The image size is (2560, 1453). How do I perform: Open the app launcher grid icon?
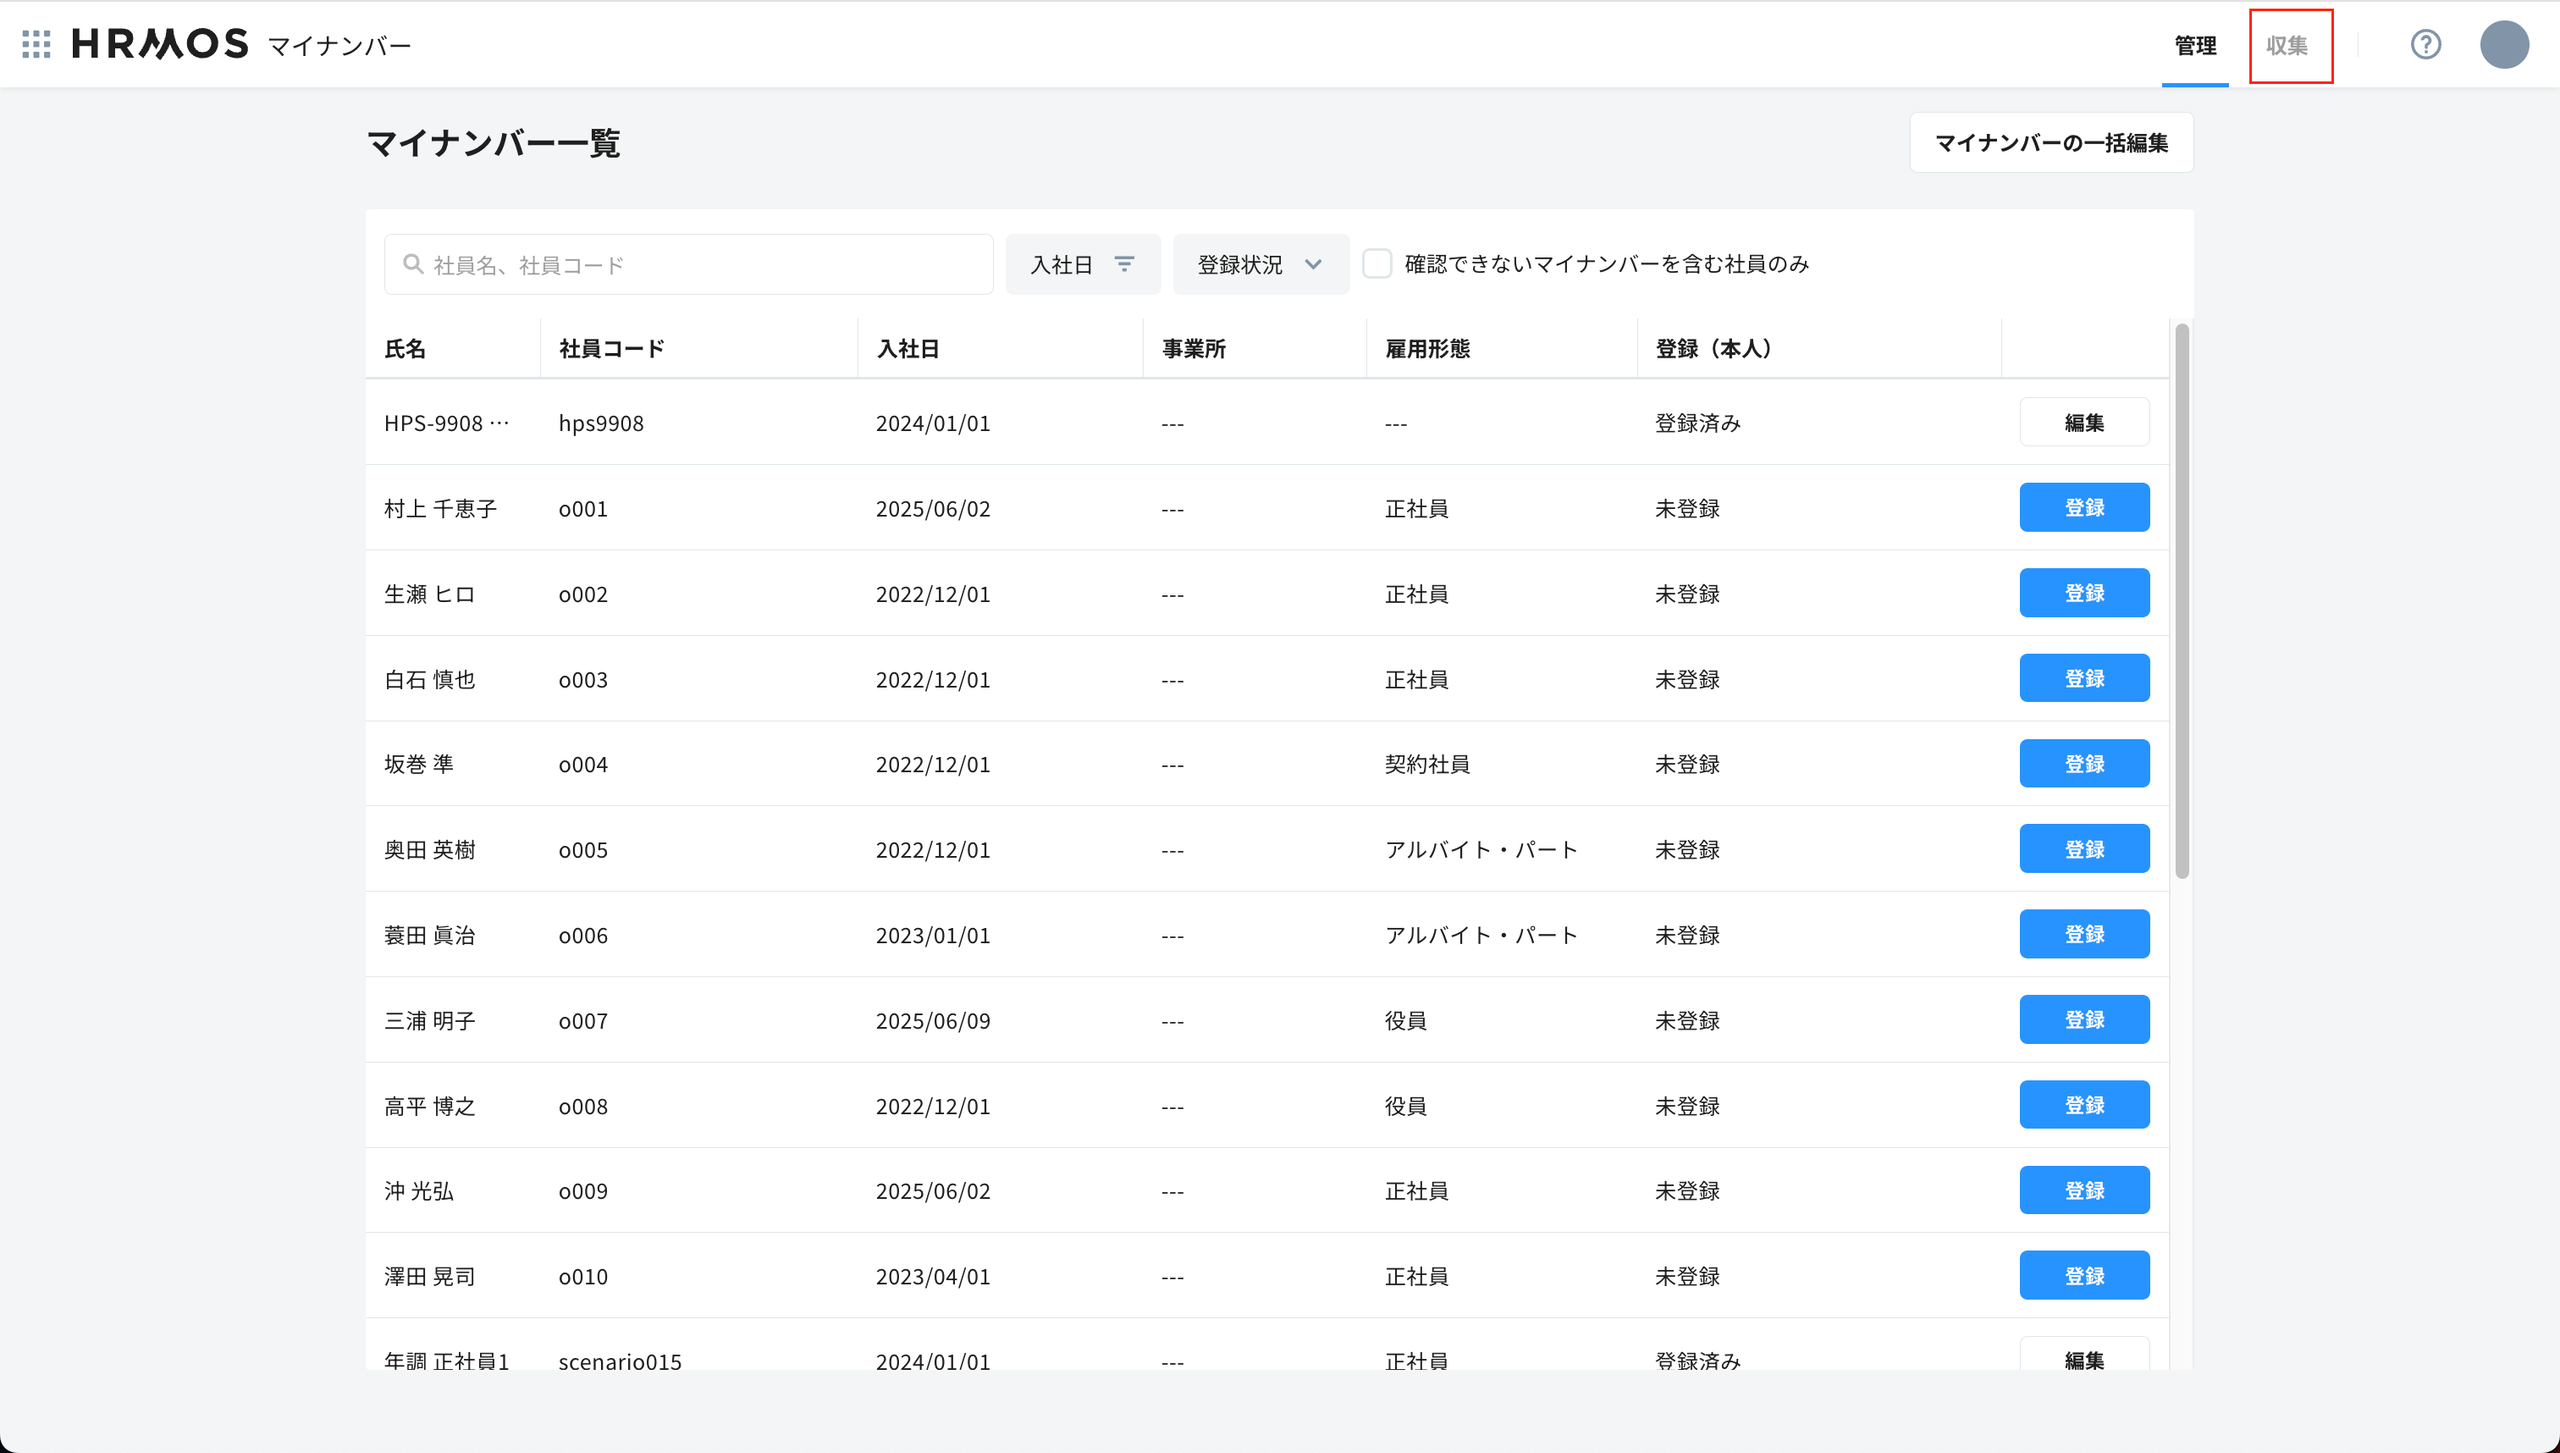click(x=36, y=44)
